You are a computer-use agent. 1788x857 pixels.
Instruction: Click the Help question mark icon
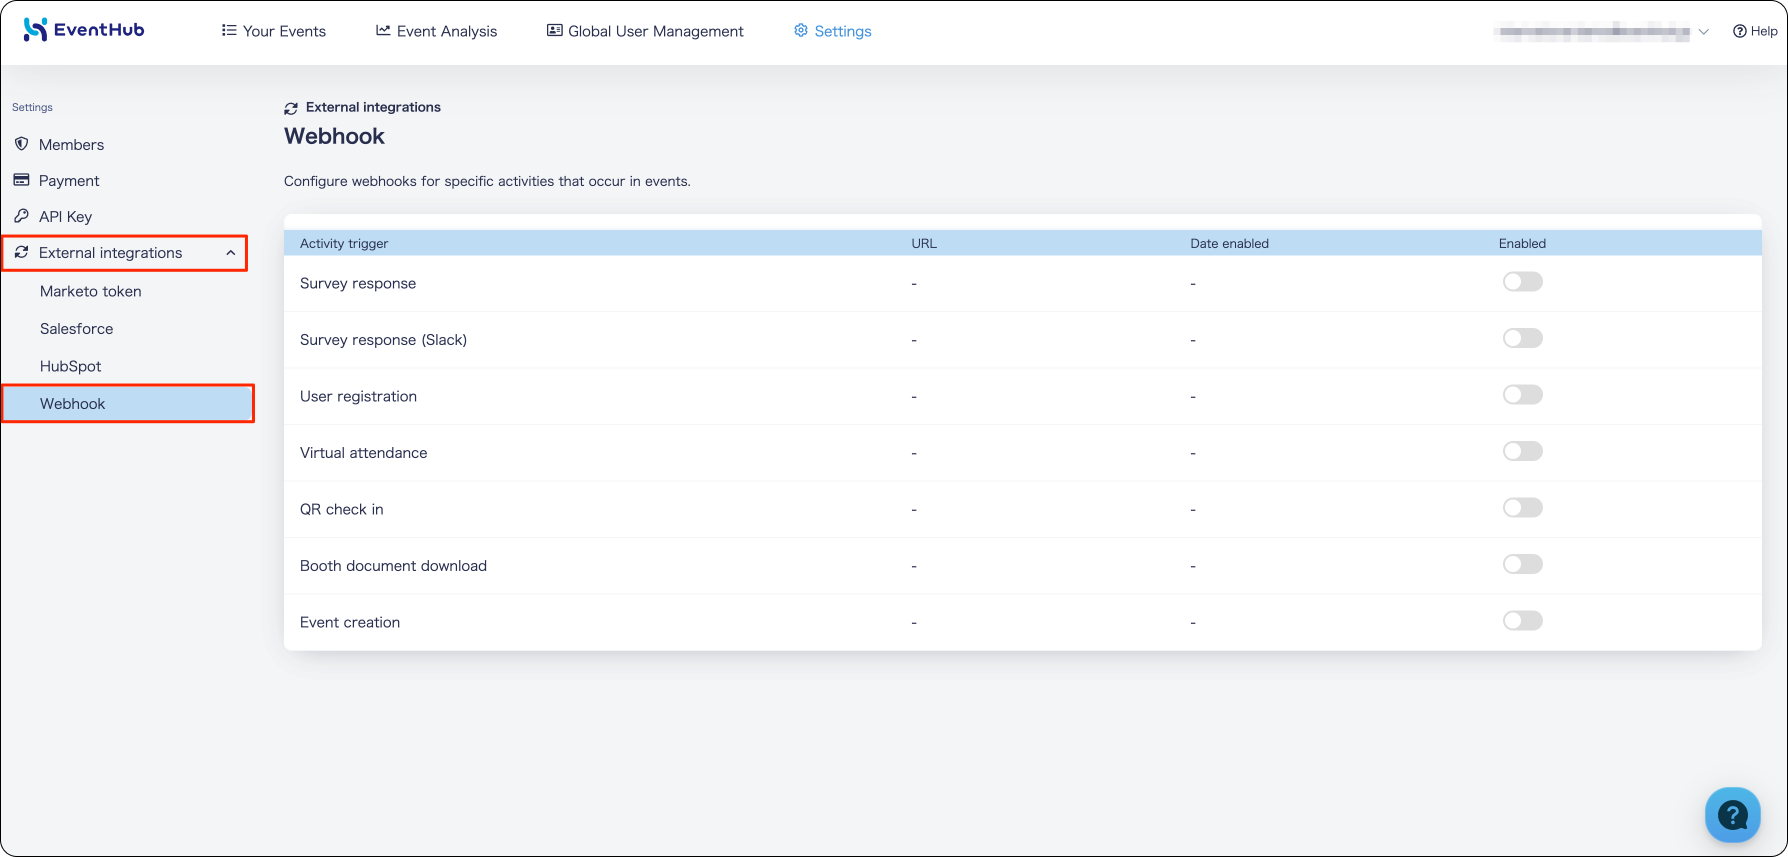tap(1740, 31)
